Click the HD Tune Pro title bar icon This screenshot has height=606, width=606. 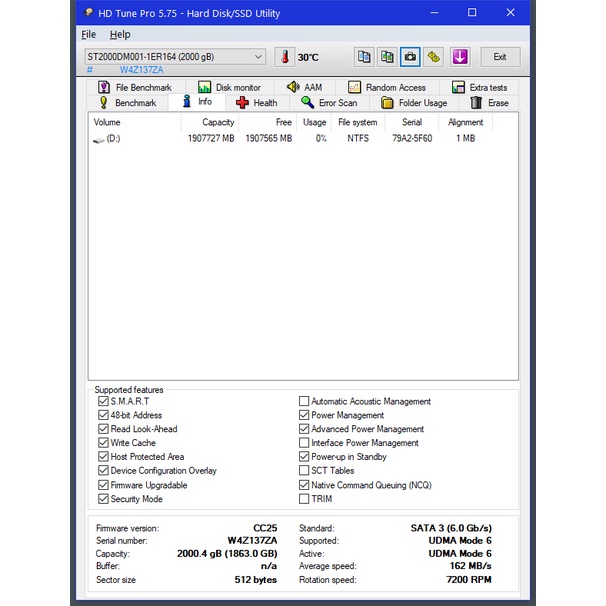[89, 13]
